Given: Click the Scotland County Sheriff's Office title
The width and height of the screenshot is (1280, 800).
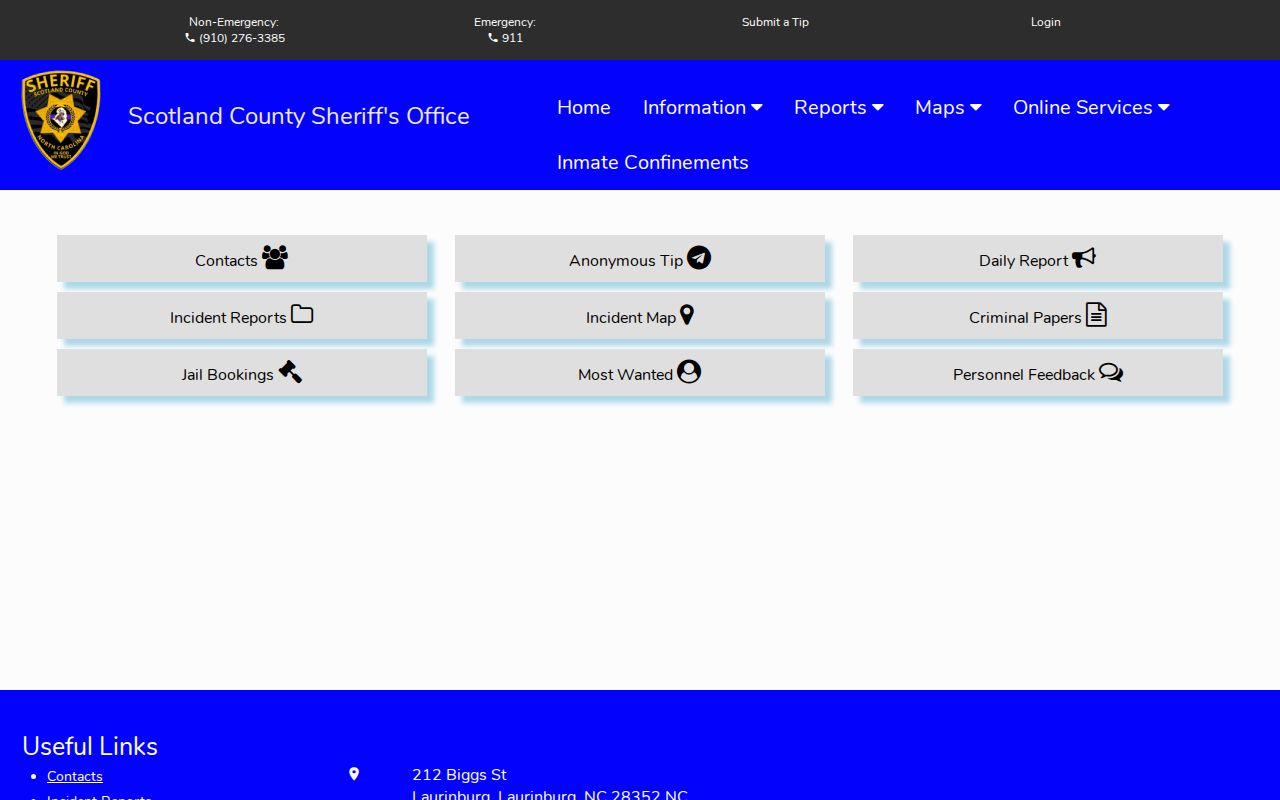Looking at the screenshot, I should pos(299,116).
